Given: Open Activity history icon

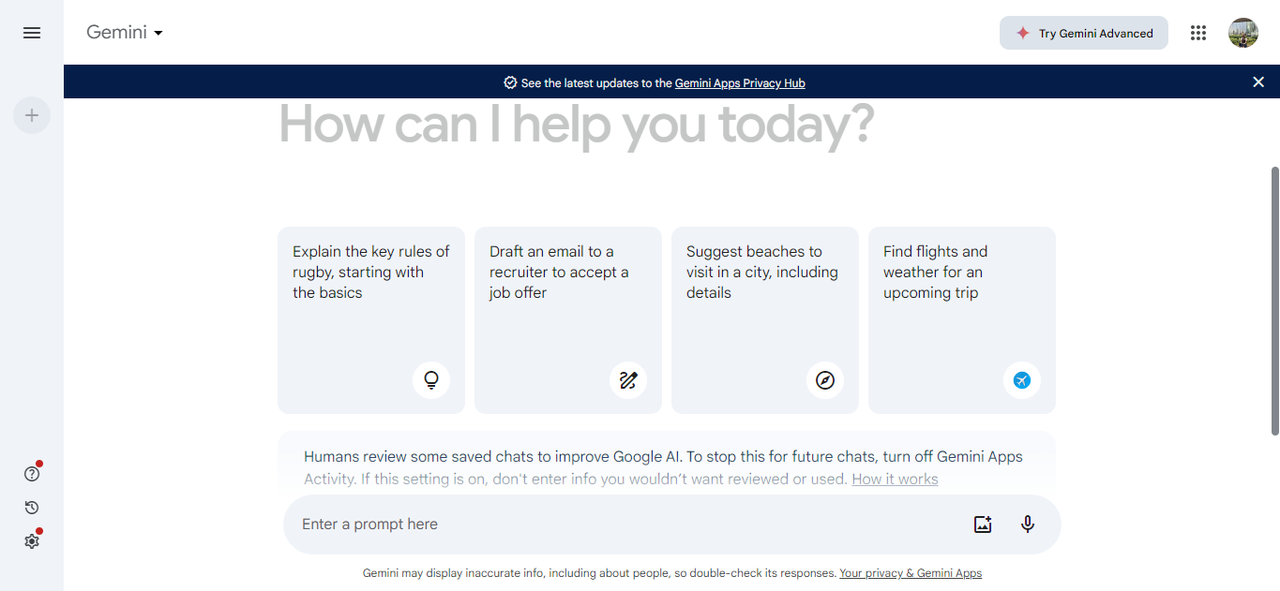Looking at the screenshot, I should pos(31,508).
